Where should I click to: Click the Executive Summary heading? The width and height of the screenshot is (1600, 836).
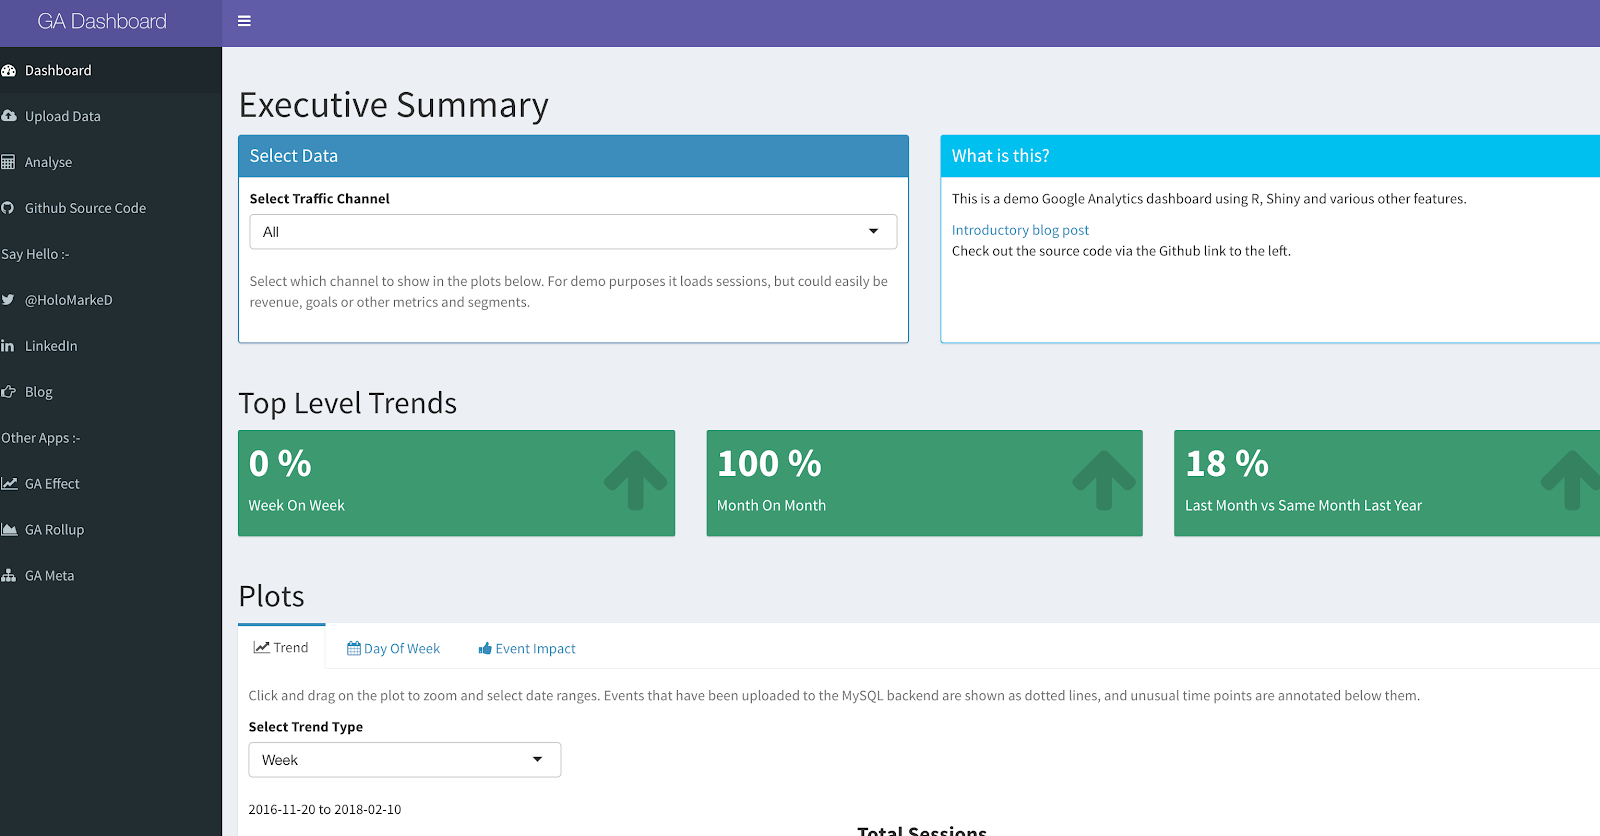pos(394,105)
